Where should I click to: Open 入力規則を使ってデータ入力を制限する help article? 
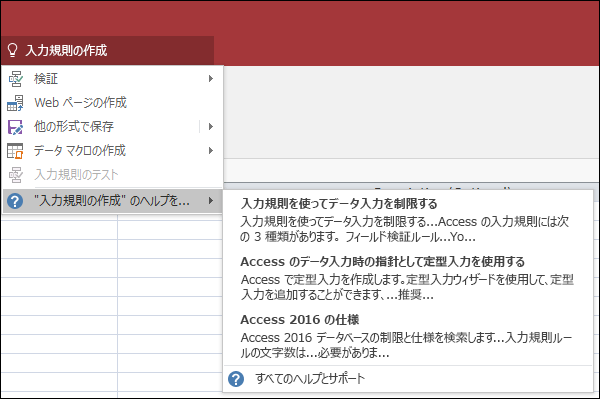(408, 220)
